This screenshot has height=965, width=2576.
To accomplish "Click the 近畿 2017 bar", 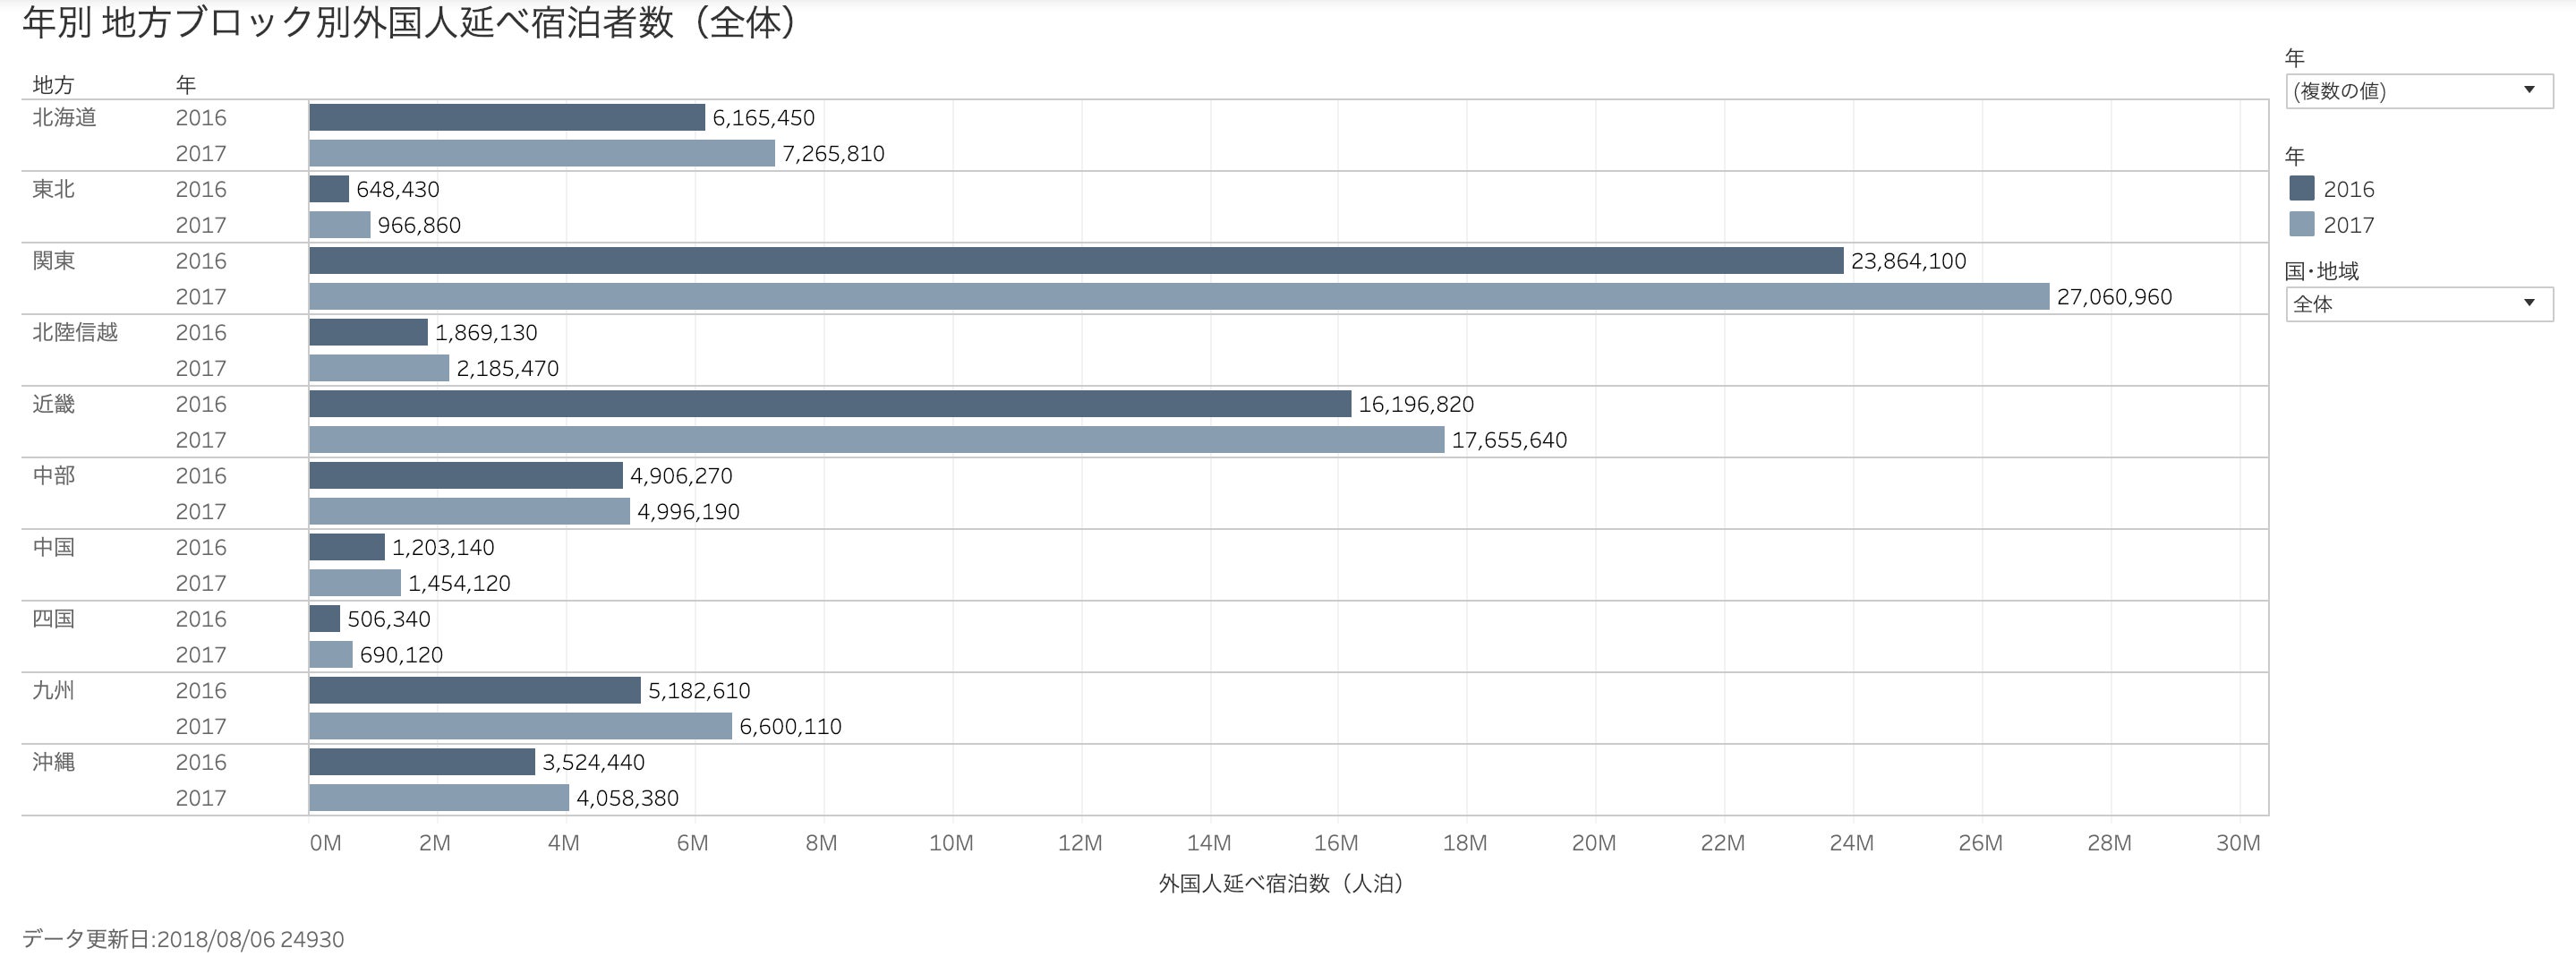I will [x=876, y=440].
